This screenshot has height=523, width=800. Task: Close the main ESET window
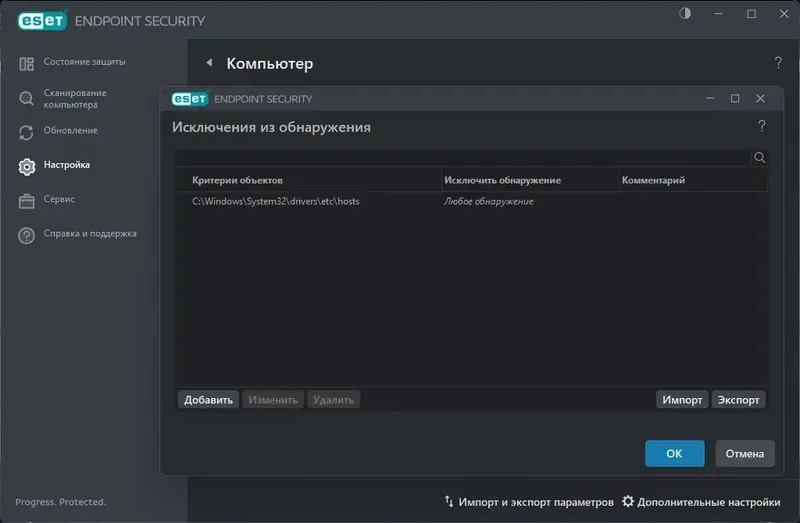784,14
